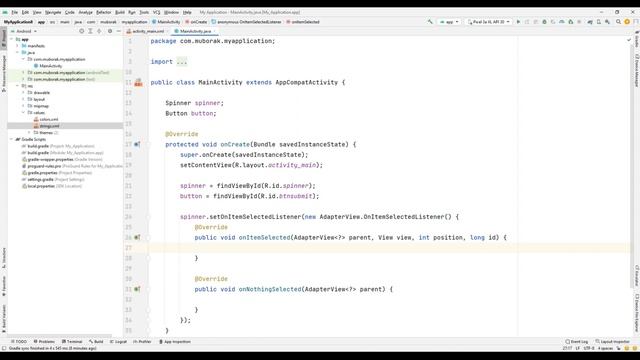Open Resource Manager side tab
Viewport: 640px width, 360px height.
[4, 73]
